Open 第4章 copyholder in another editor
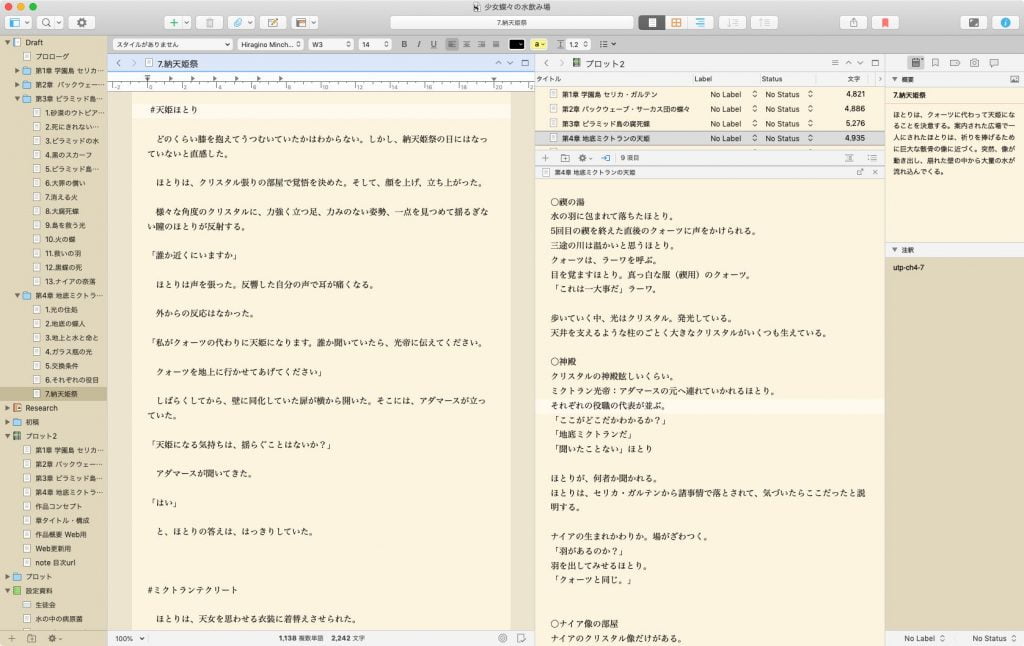Image resolution: width=1024 pixels, height=646 pixels. [859, 172]
